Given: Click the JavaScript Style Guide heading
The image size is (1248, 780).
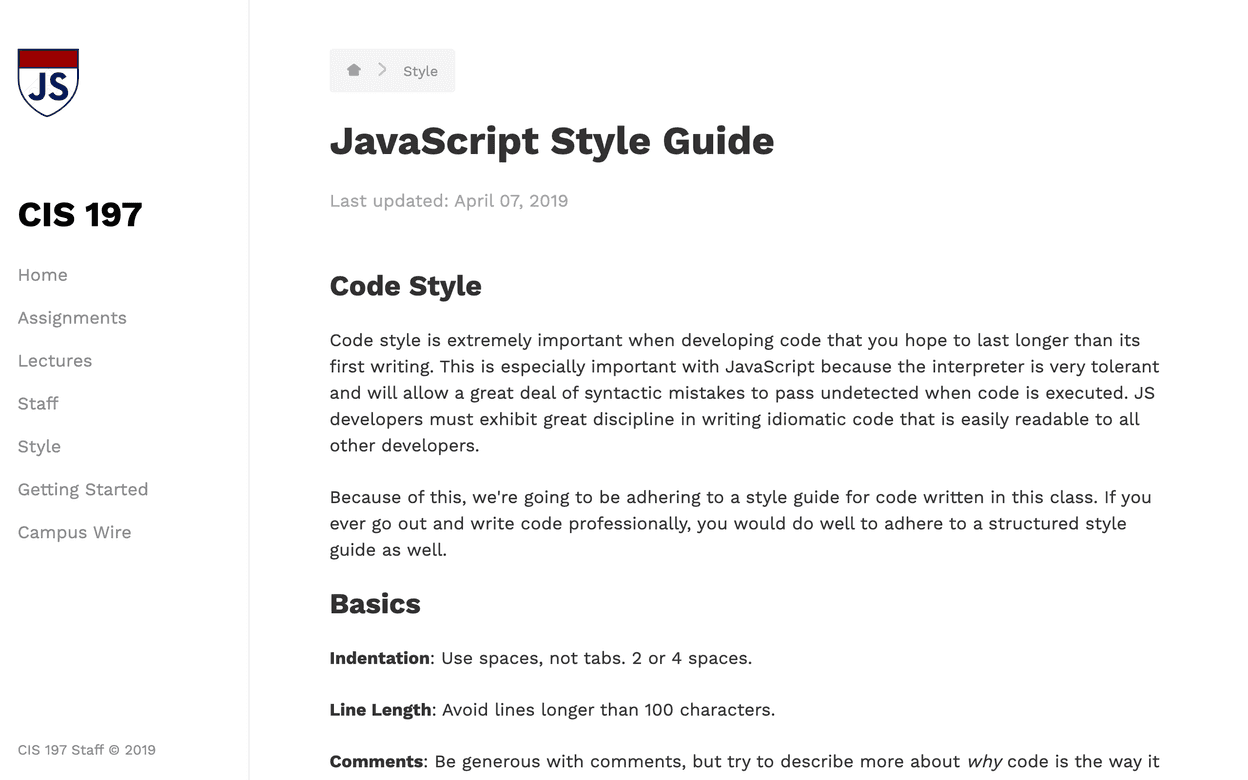Looking at the screenshot, I should (x=552, y=141).
